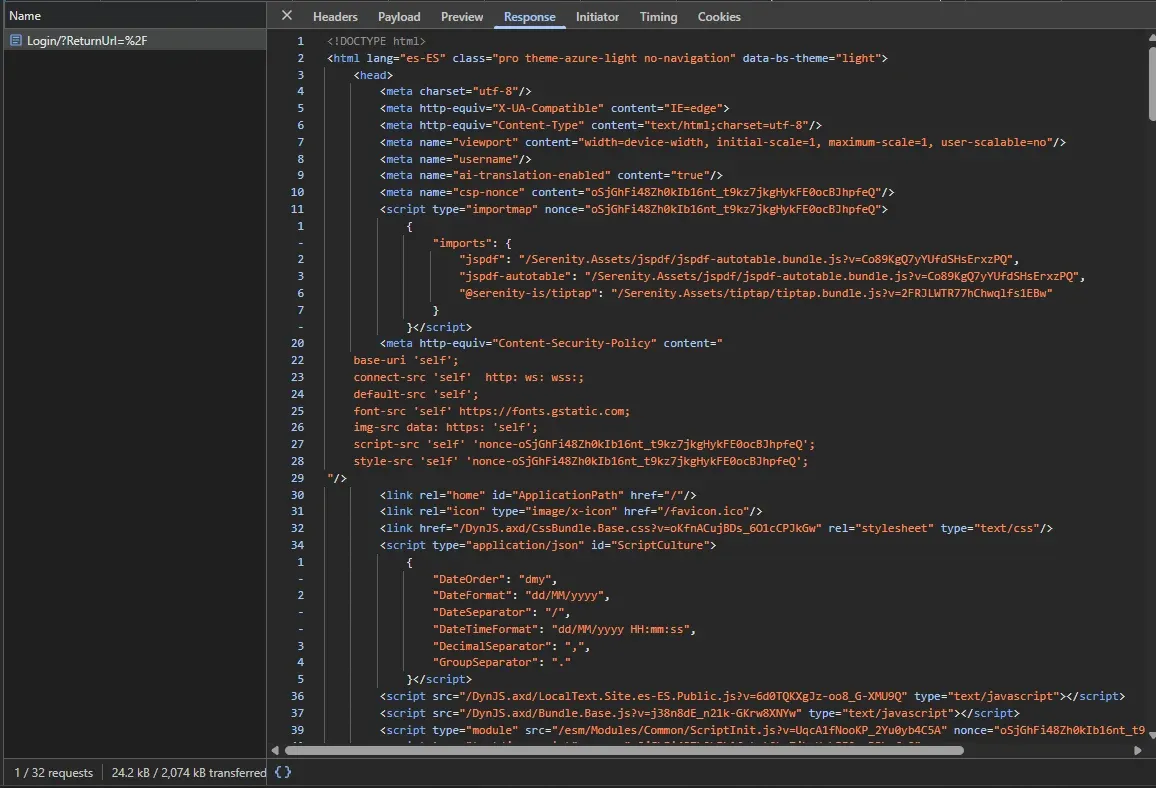Close the response details panel
1156x788 pixels.
point(287,15)
